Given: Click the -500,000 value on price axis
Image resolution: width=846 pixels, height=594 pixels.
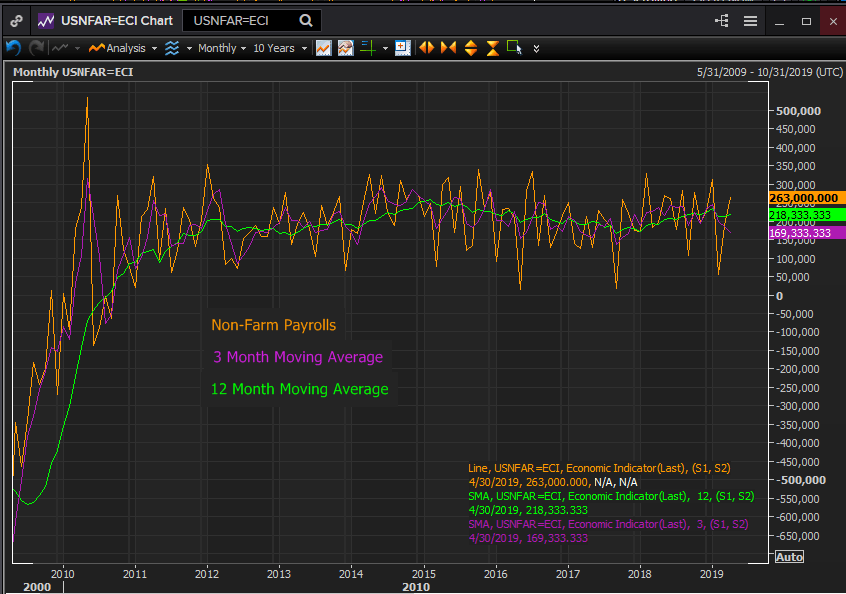Looking at the screenshot, I should pyautogui.click(x=801, y=480).
